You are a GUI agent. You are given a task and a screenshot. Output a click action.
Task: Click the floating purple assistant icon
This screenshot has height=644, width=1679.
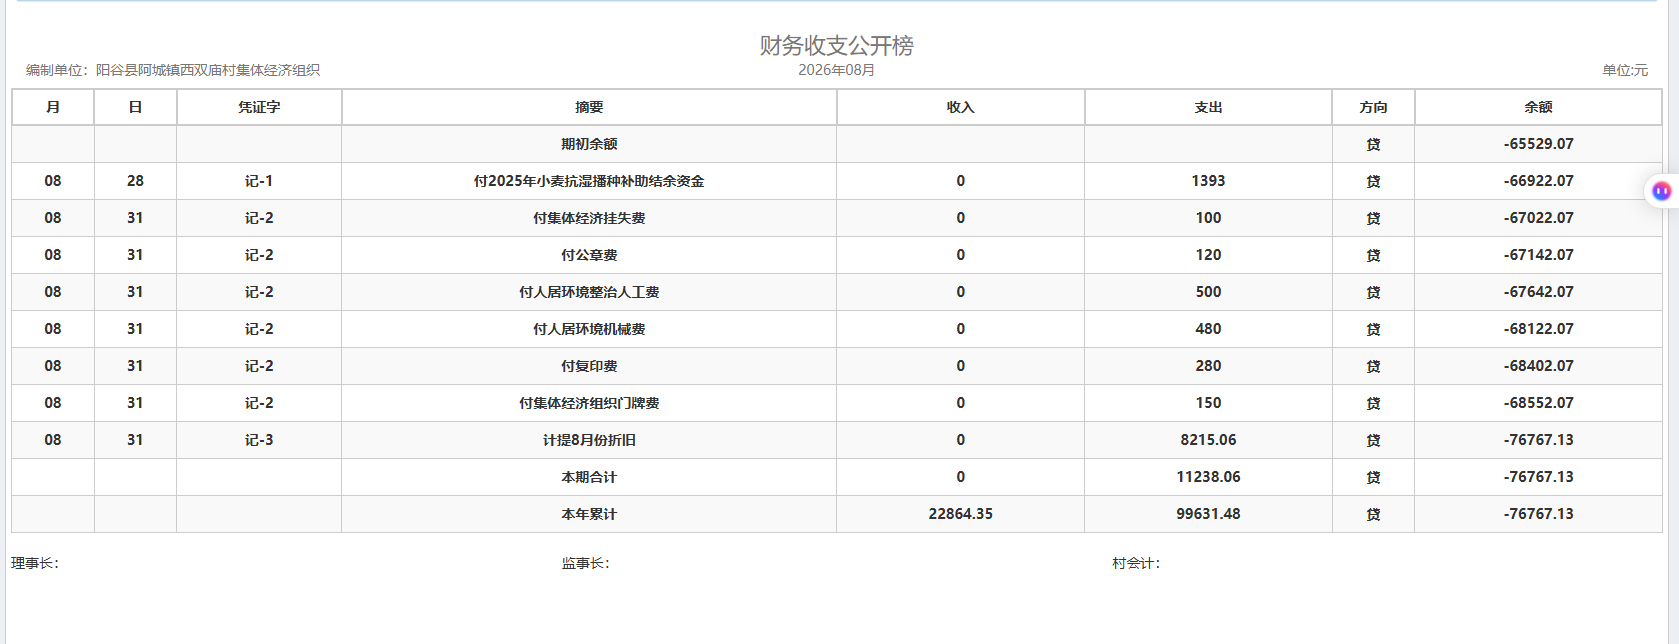coord(1661,191)
